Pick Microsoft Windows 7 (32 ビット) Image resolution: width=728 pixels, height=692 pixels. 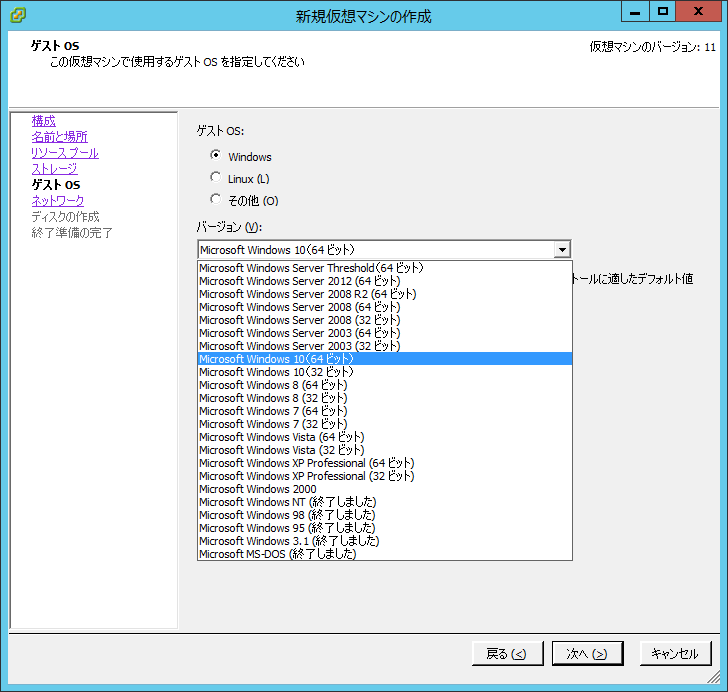(385, 424)
